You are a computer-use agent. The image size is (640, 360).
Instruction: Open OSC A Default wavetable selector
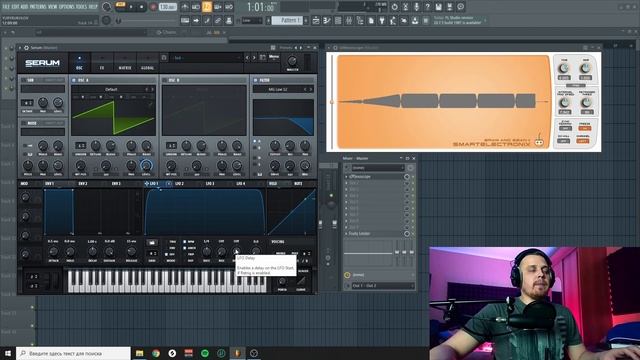pyautogui.click(x=111, y=89)
